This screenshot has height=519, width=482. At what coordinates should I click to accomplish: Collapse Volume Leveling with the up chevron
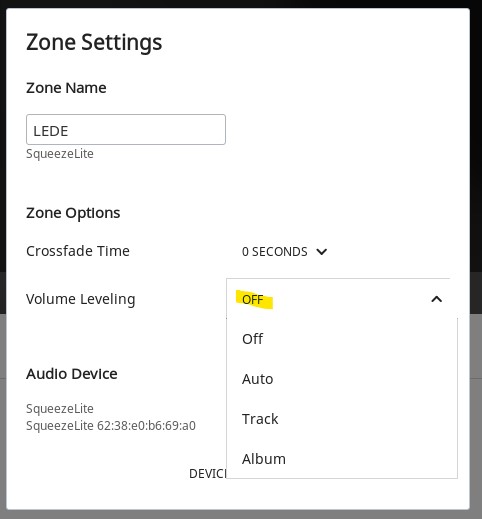(x=437, y=299)
